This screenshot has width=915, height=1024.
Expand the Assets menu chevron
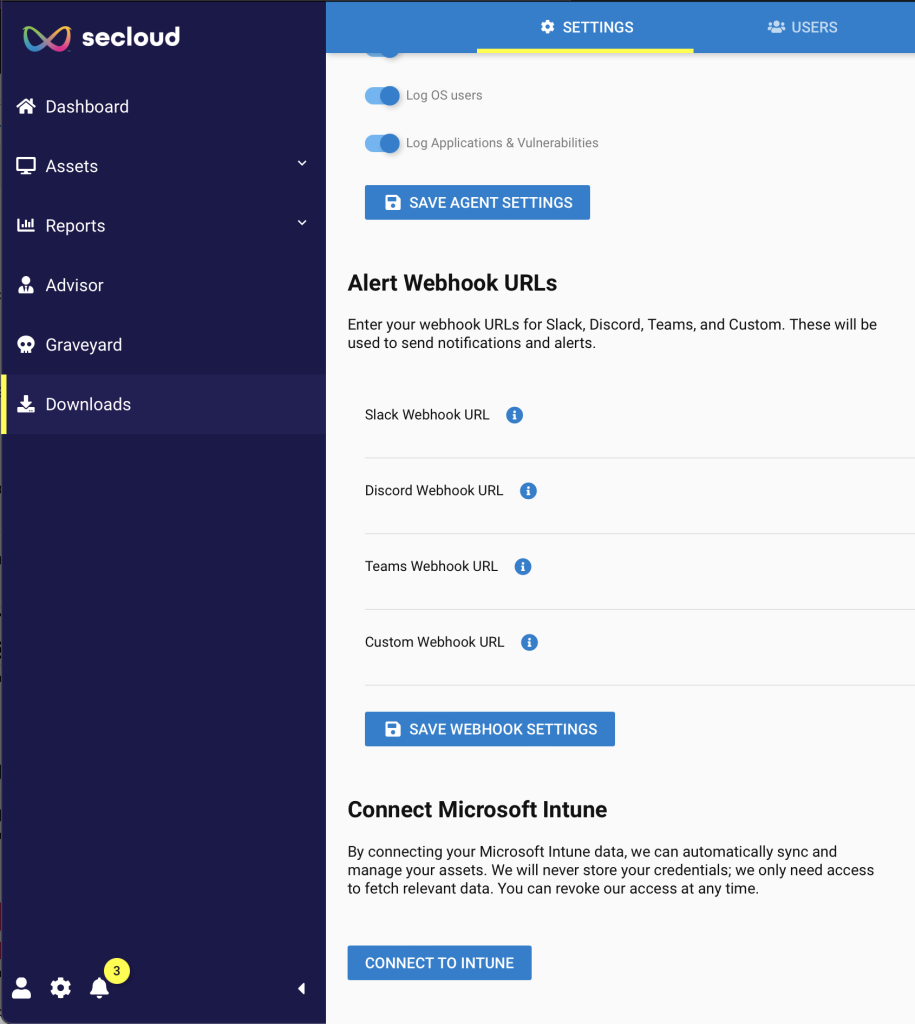(302, 163)
